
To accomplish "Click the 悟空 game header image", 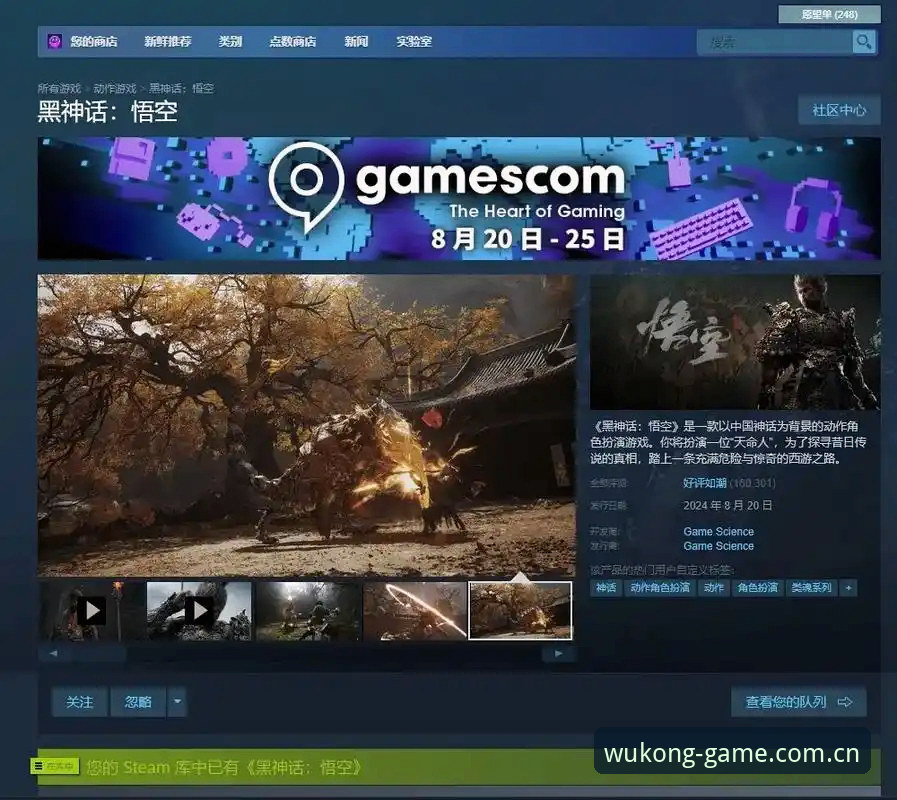I will click(735, 342).
